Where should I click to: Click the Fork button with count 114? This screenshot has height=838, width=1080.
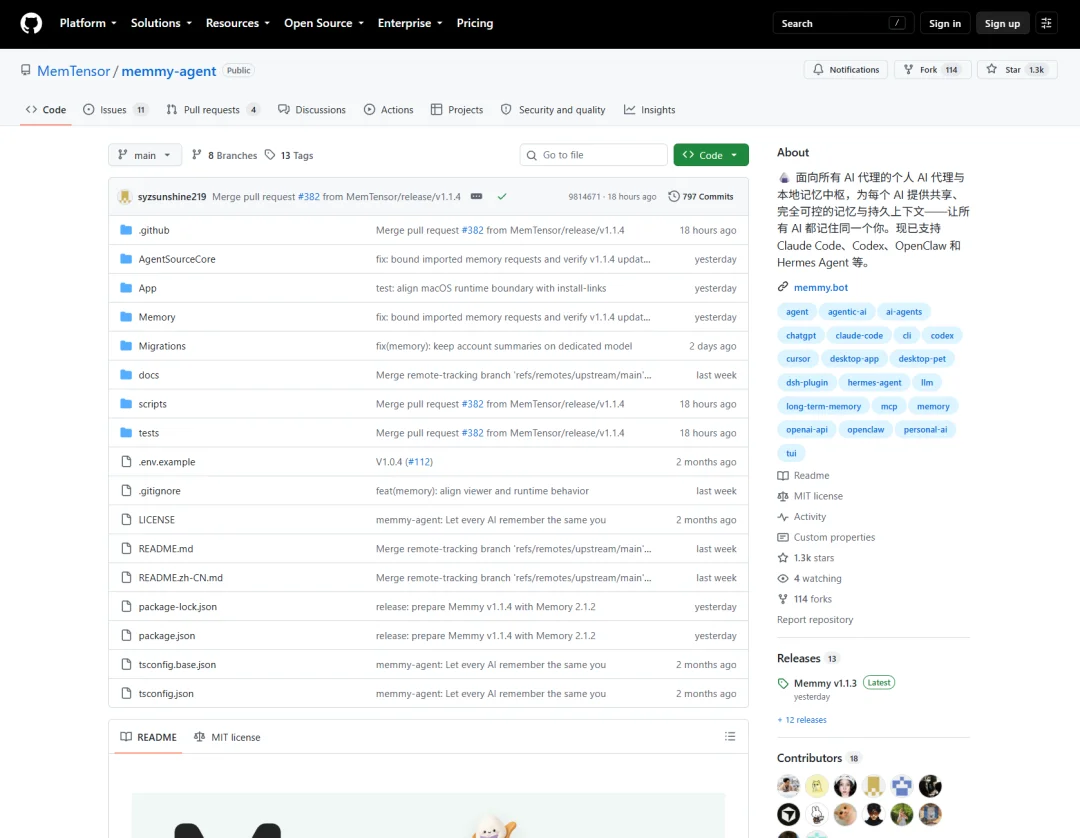coord(933,70)
